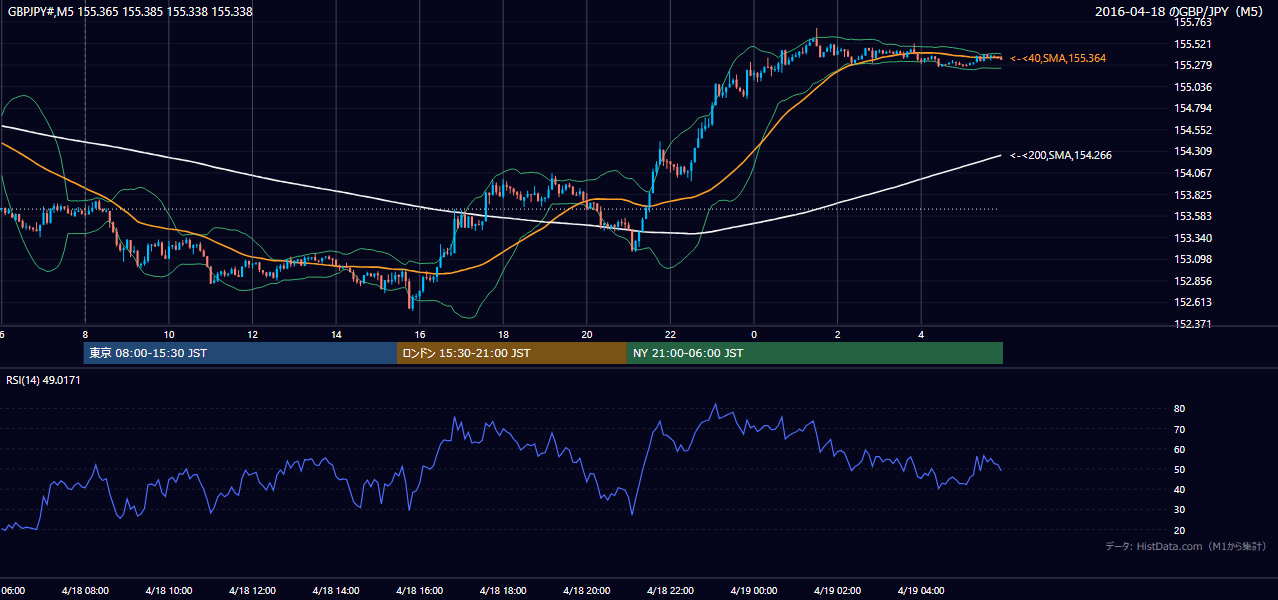This screenshot has width=1278, height=600.
Task: Click hour label 14 on chart time axis
Action: 336,334
